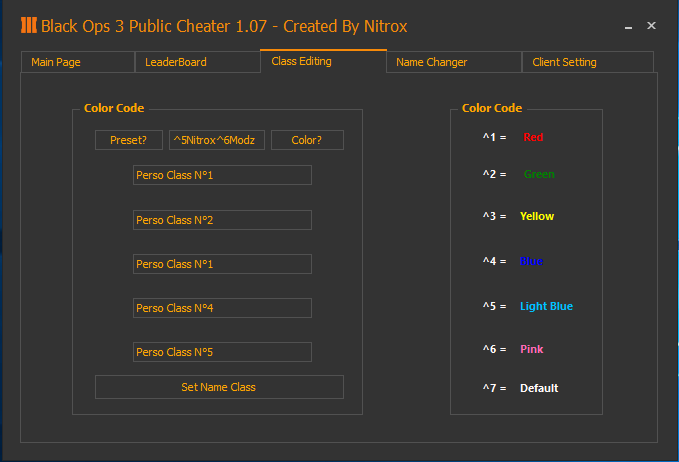Open the LeaderBoard tab
679x462 pixels.
pos(197,62)
